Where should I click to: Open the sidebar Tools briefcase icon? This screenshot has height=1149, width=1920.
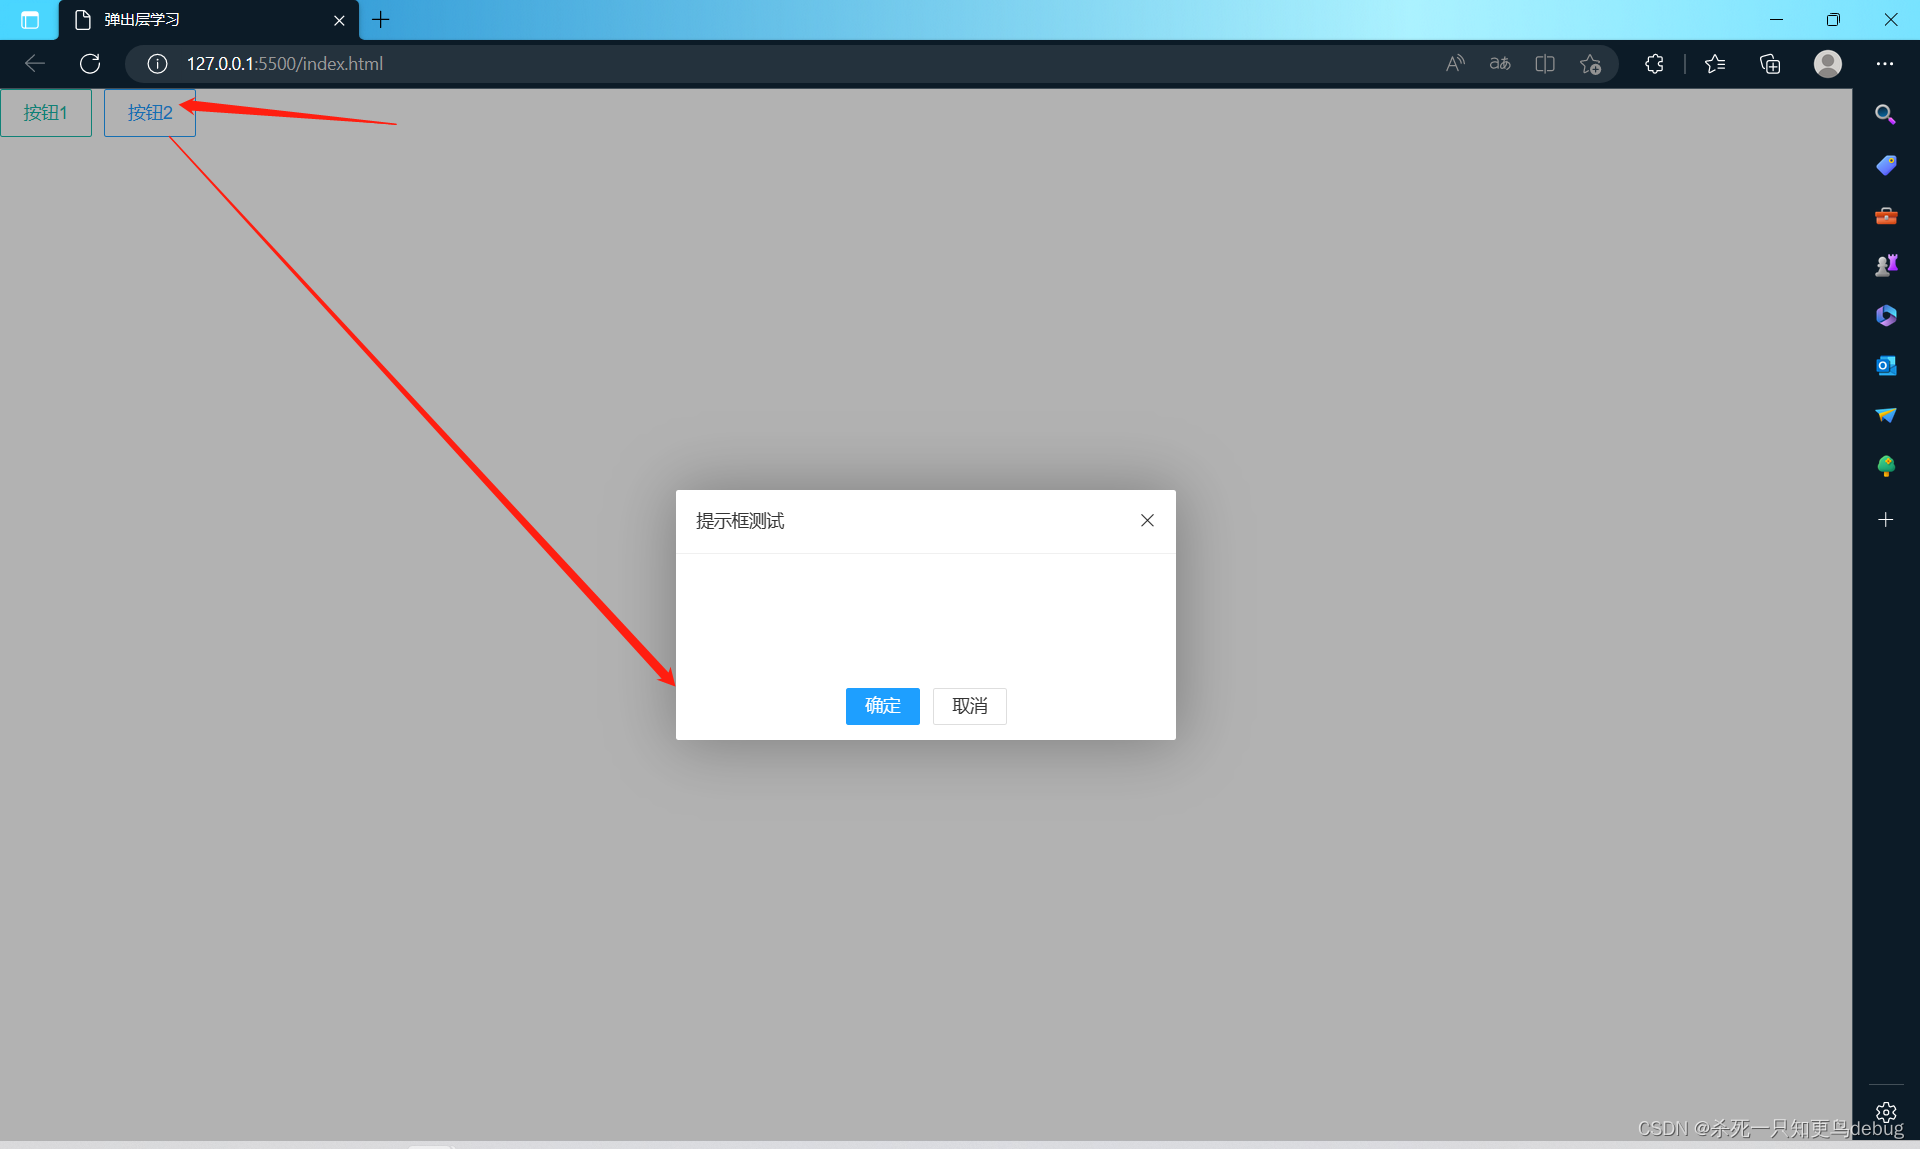tap(1885, 215)
